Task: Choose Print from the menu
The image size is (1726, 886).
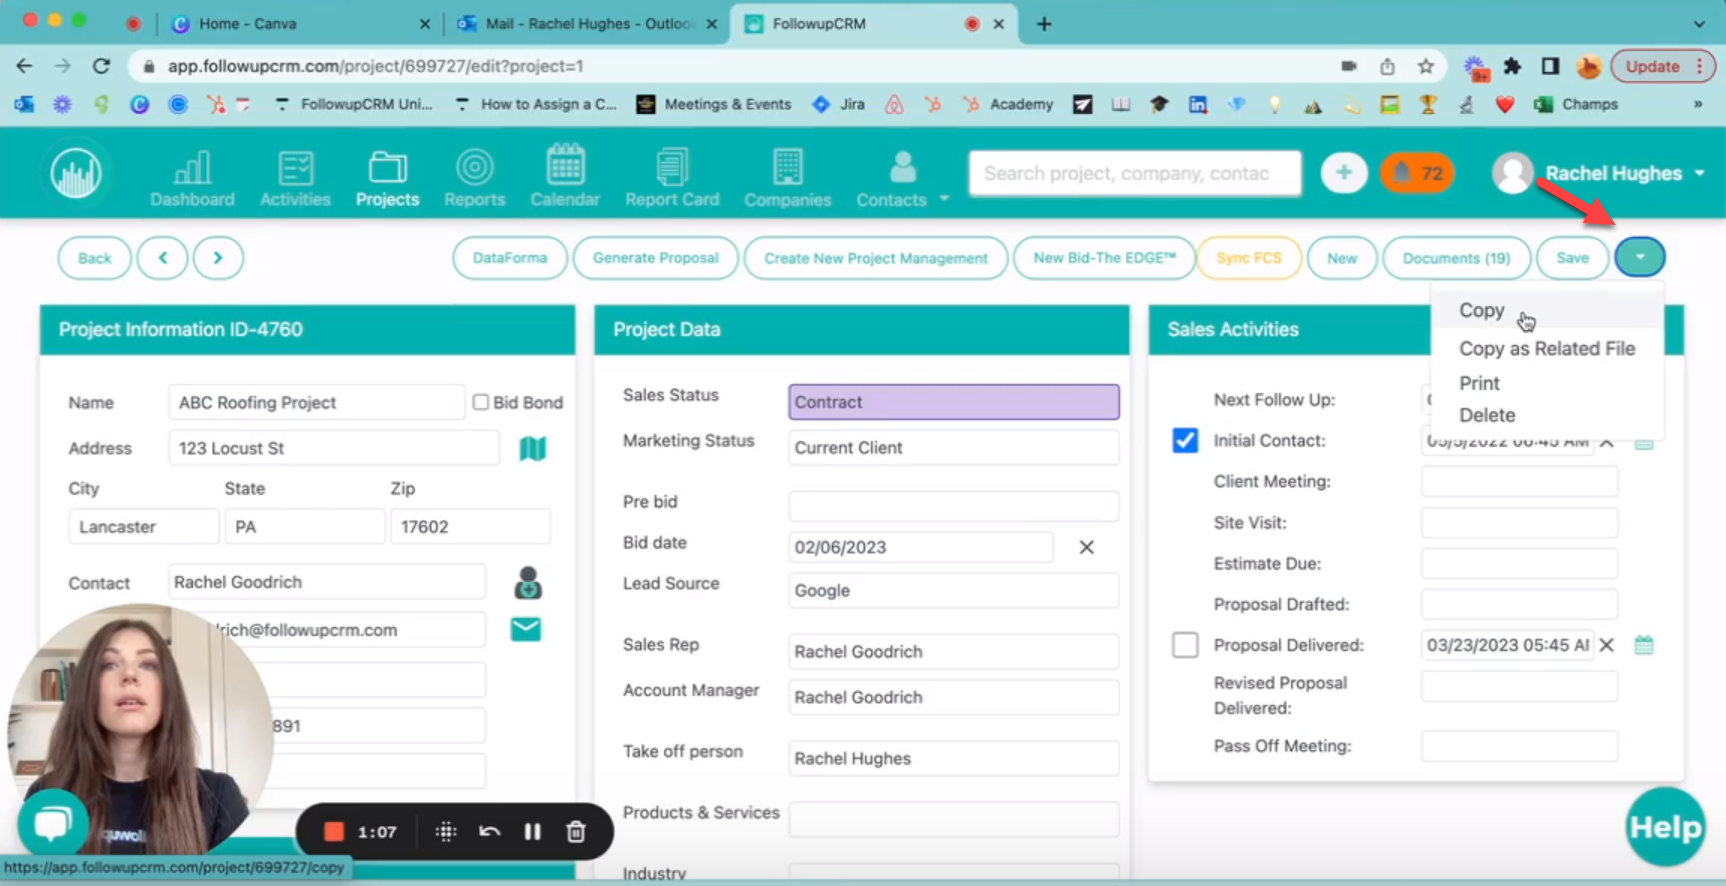Action: 1479,383
